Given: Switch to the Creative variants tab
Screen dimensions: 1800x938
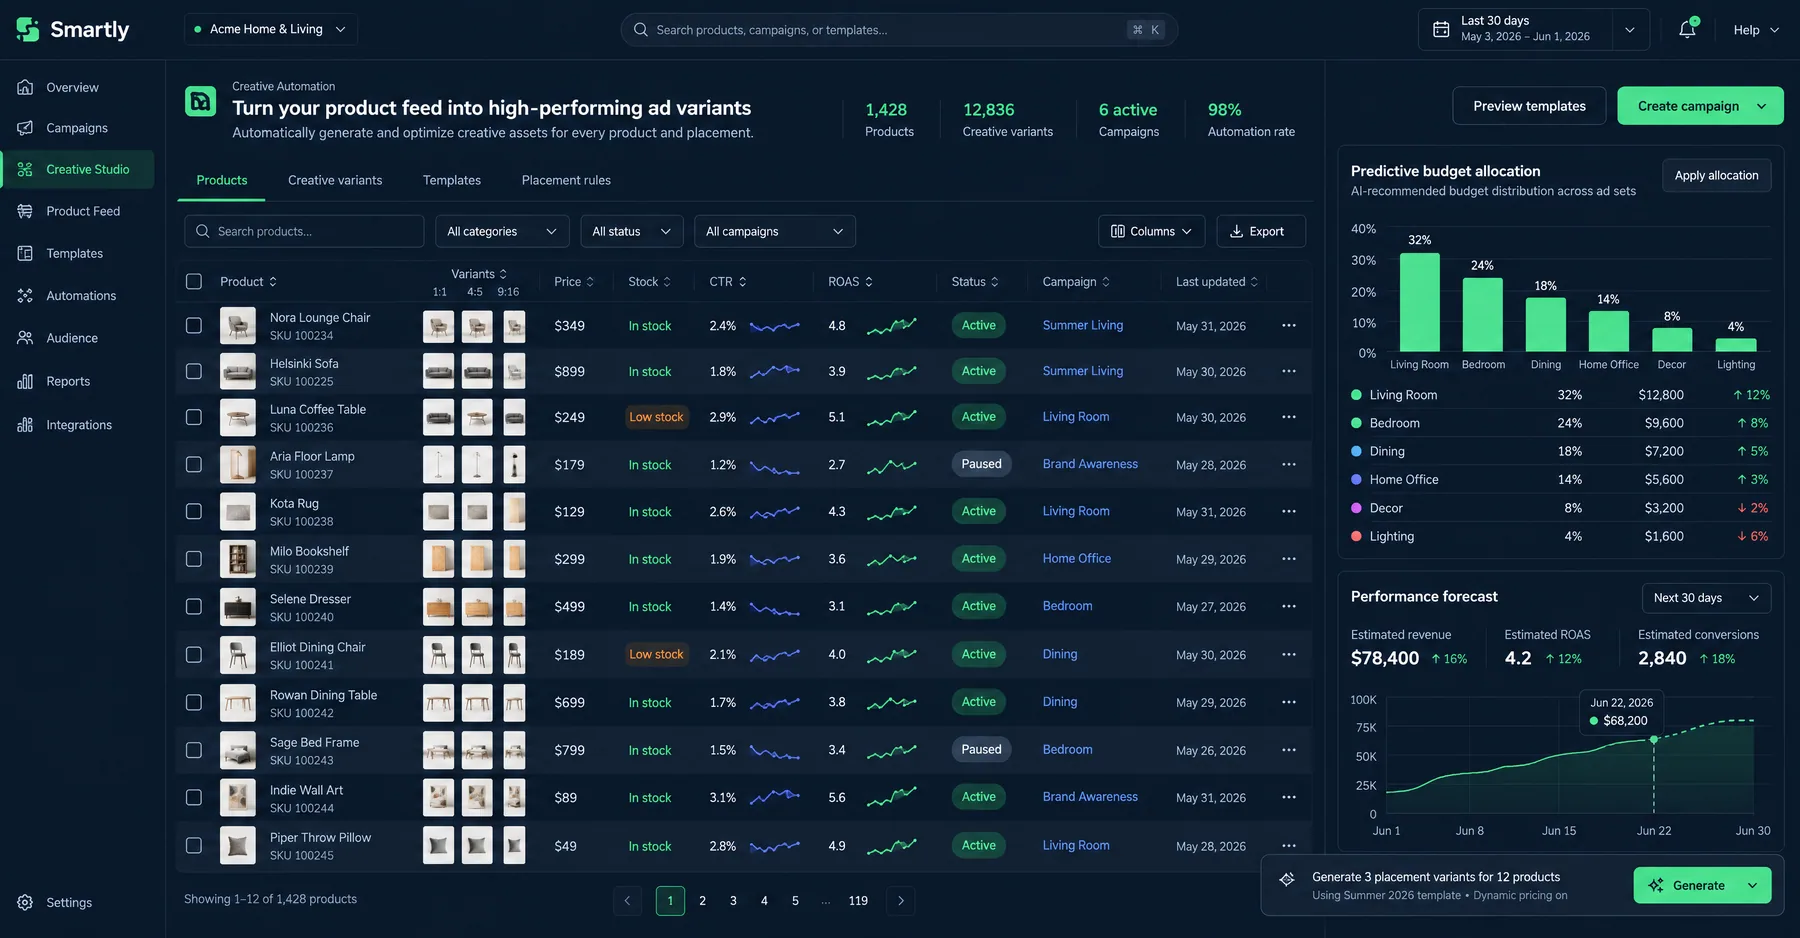Looking at the screenshot, I should 335,180.
